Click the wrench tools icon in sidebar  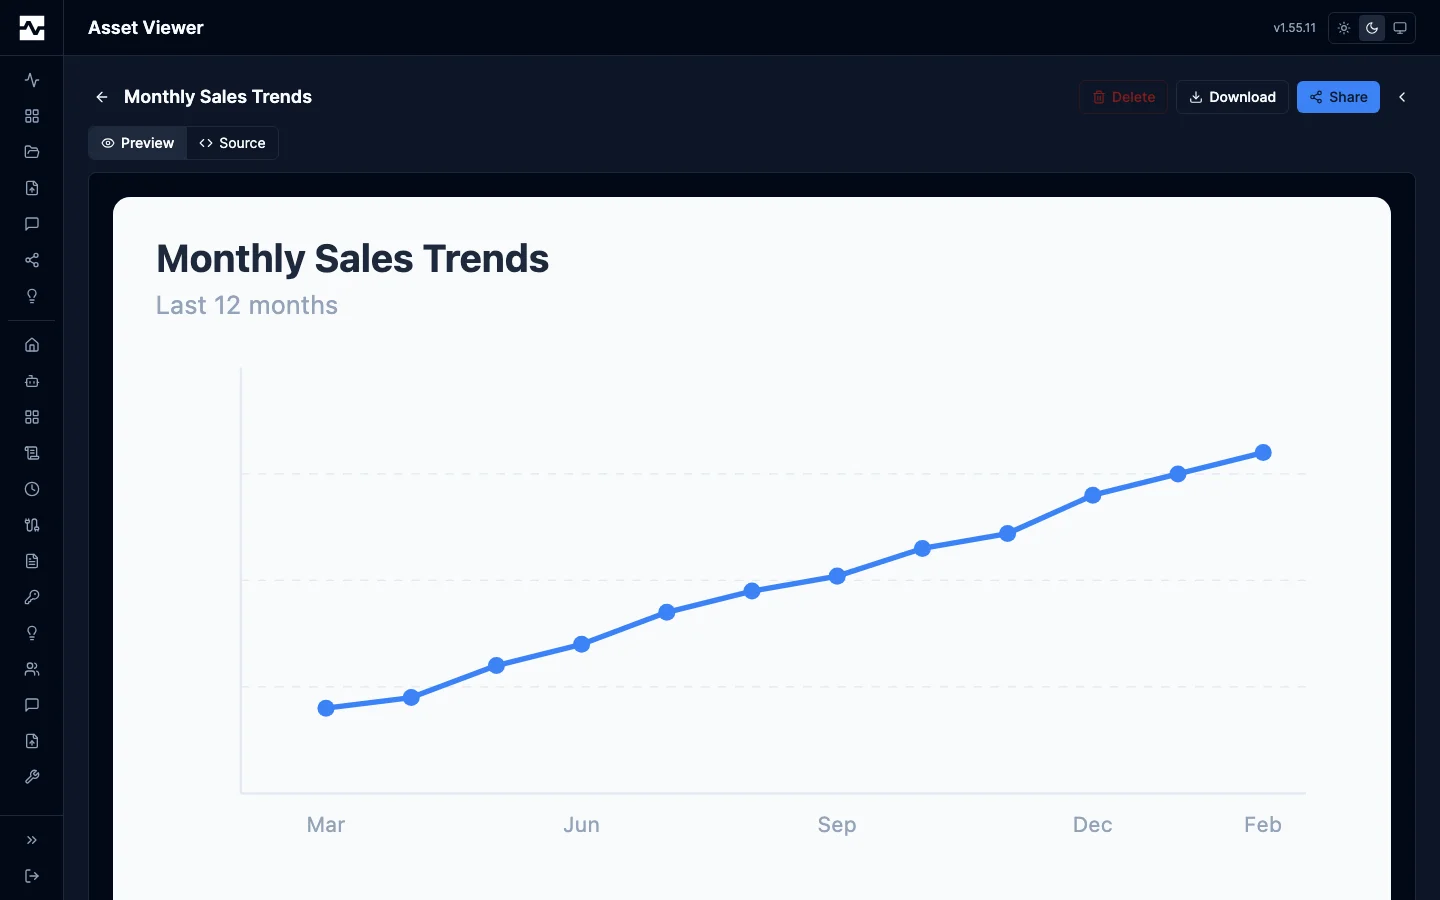pyautogui.click(x=32, y=777)
